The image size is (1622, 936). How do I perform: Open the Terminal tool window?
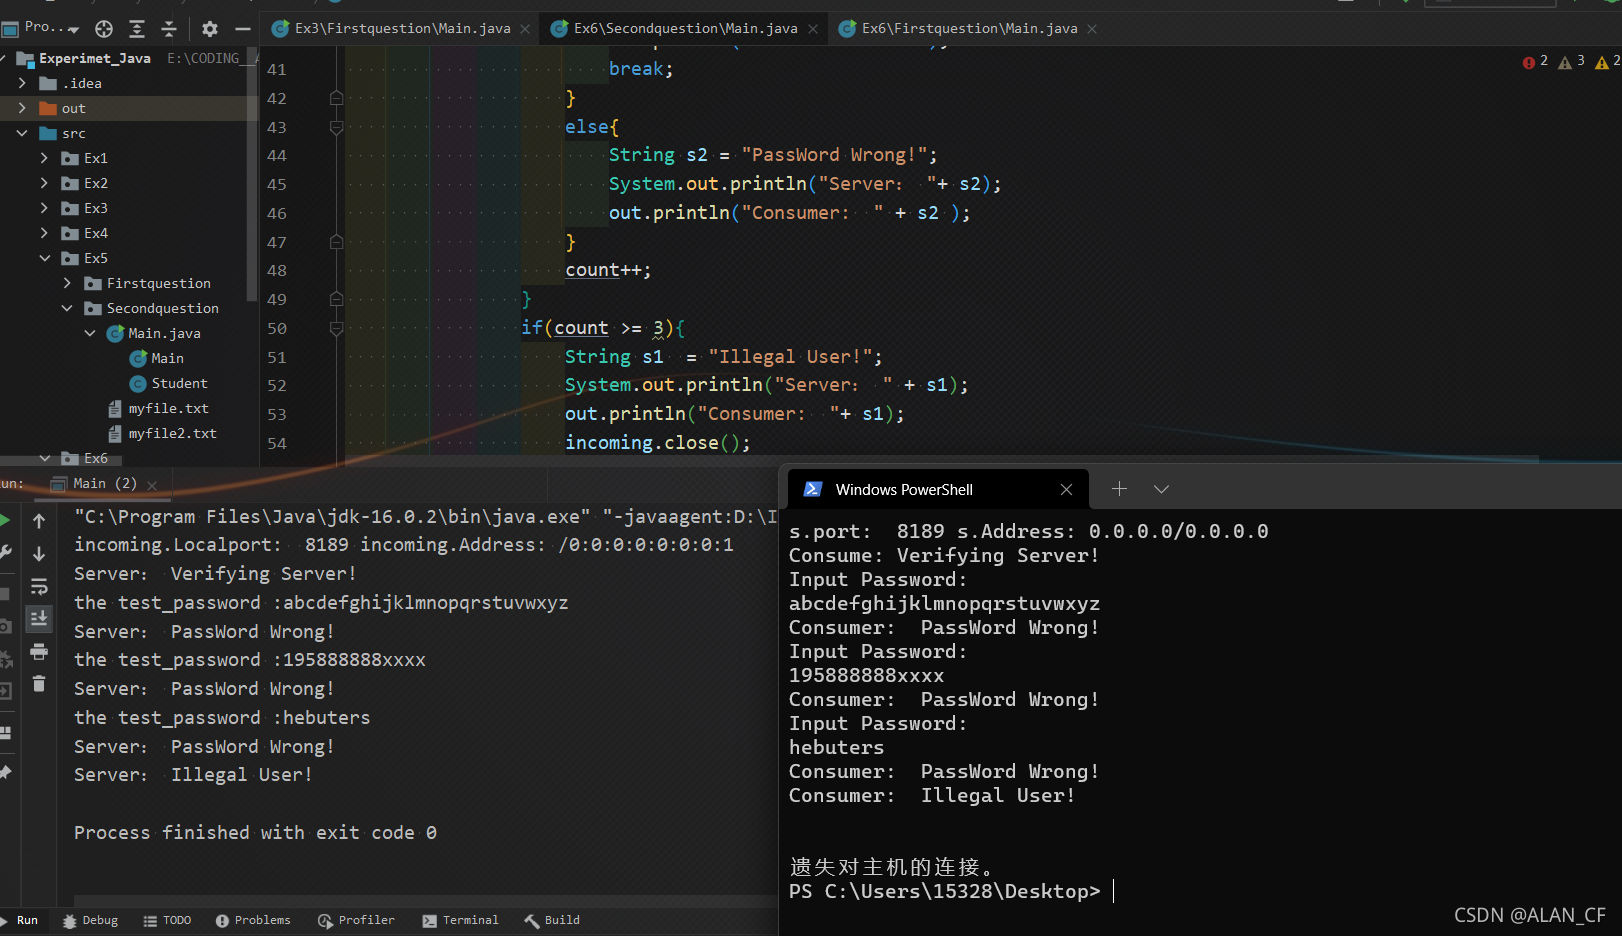click(x=460, y=920)
